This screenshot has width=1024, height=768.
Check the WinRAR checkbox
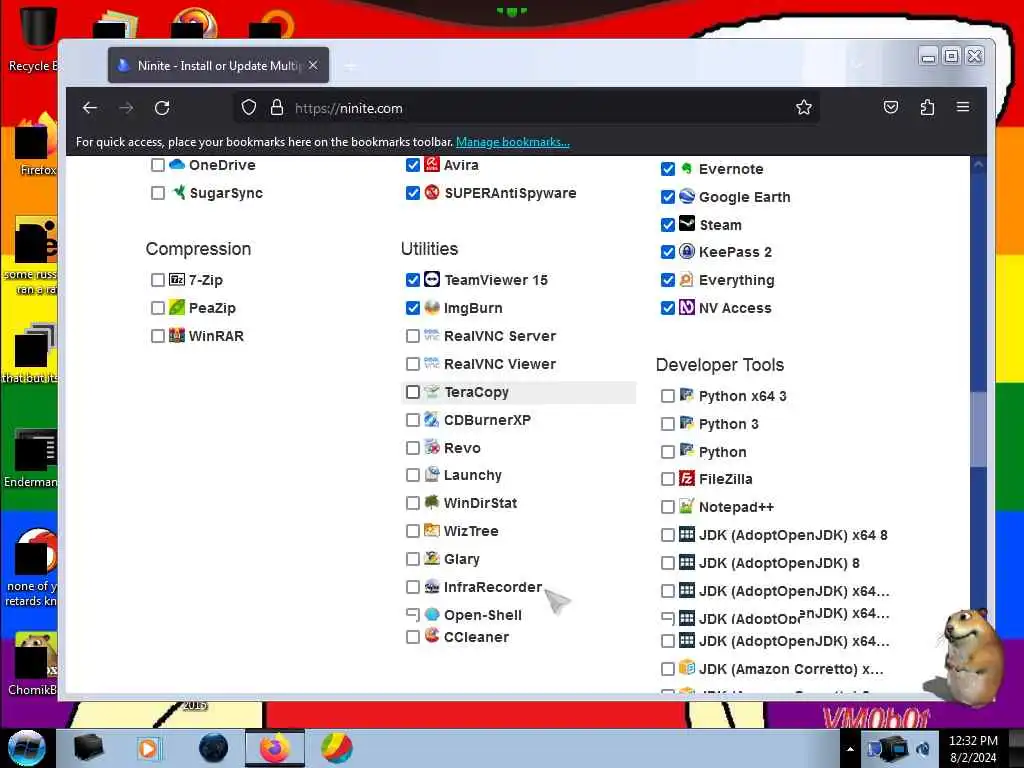(157, 336)
